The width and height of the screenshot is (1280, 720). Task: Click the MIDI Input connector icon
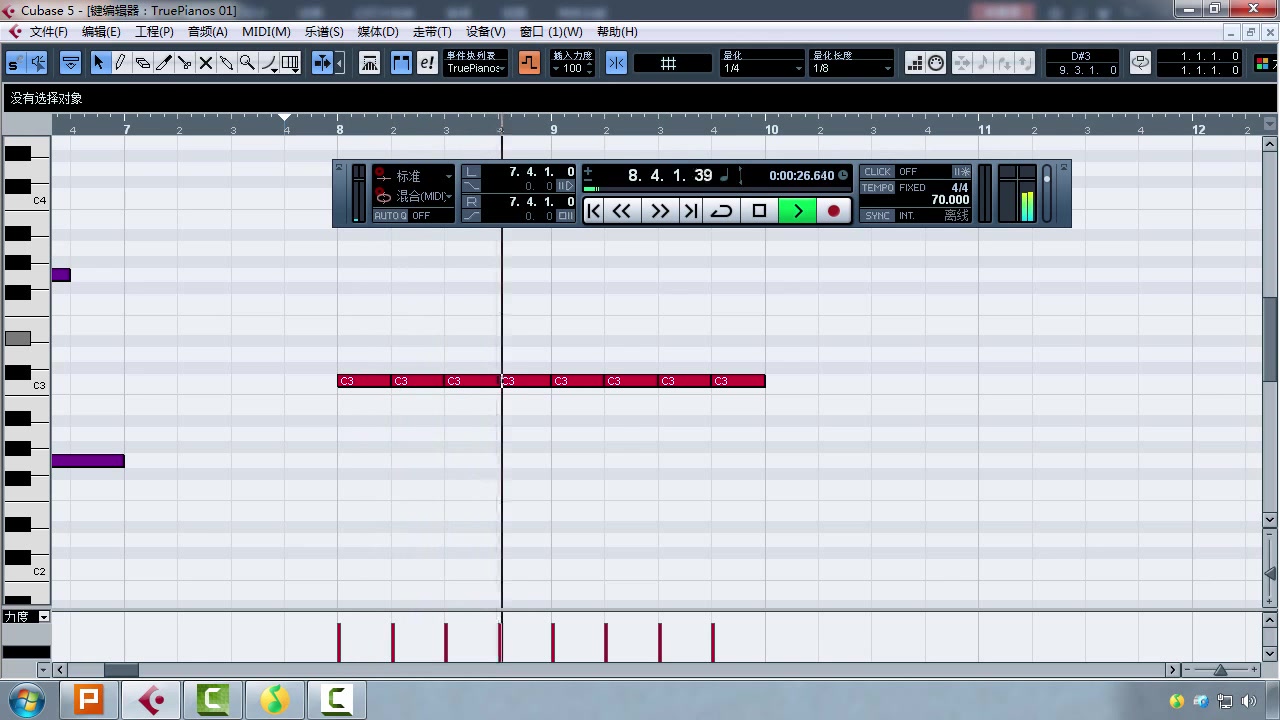[936, 63]
